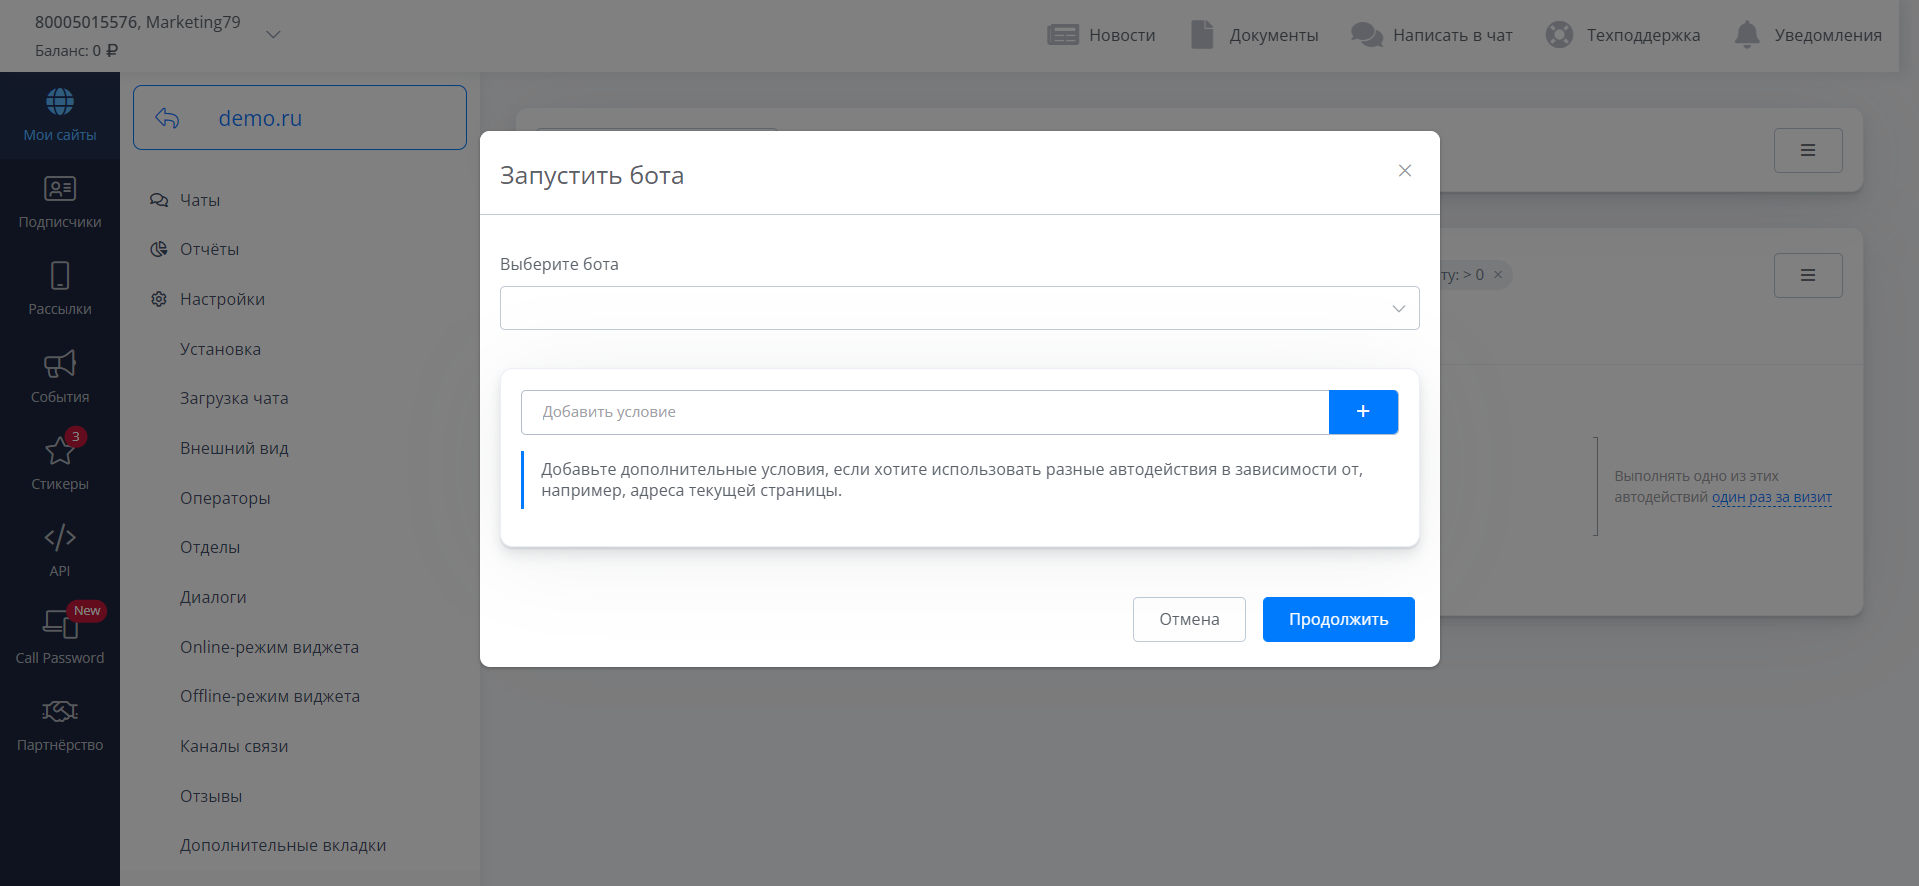Select Операторы settings item

click(225, 498)
